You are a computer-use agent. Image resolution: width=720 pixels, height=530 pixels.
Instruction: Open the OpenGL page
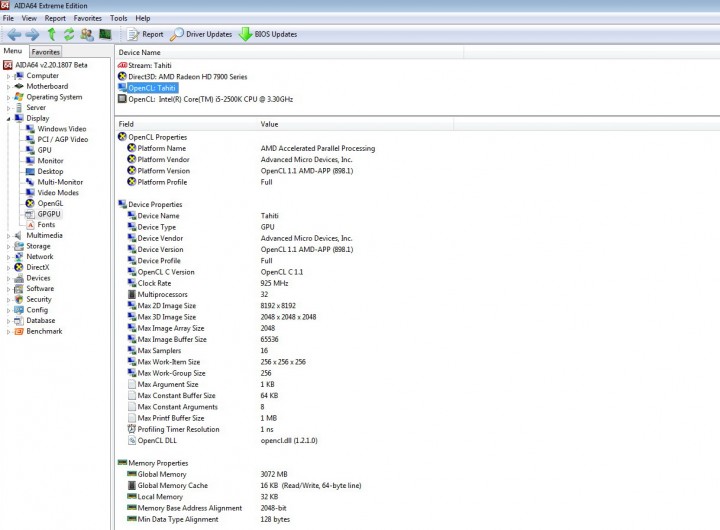tap(45, 203)
